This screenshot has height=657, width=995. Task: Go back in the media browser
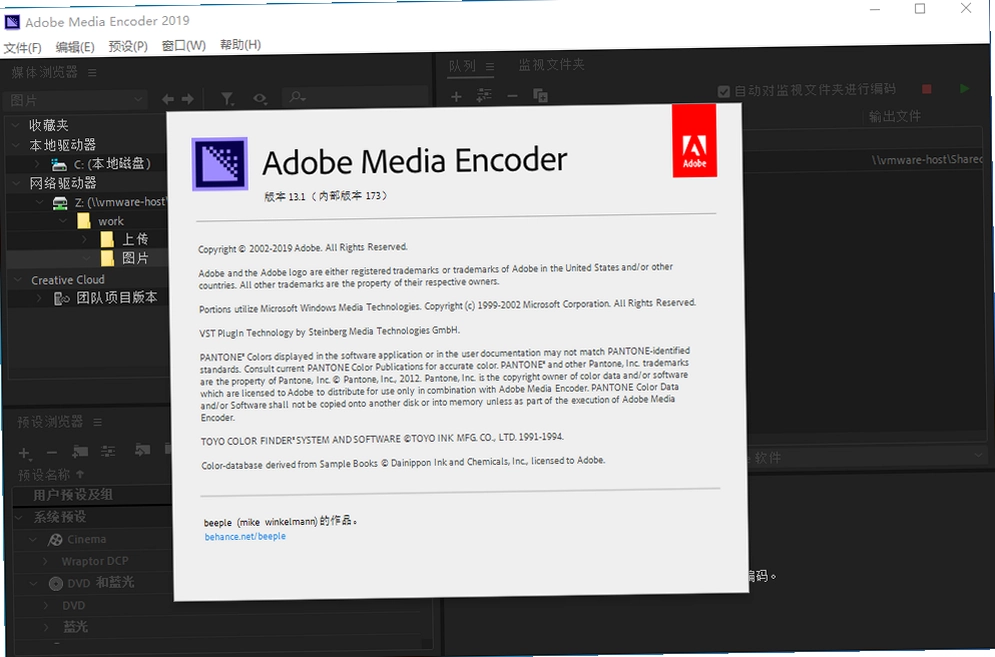point(168,99)
